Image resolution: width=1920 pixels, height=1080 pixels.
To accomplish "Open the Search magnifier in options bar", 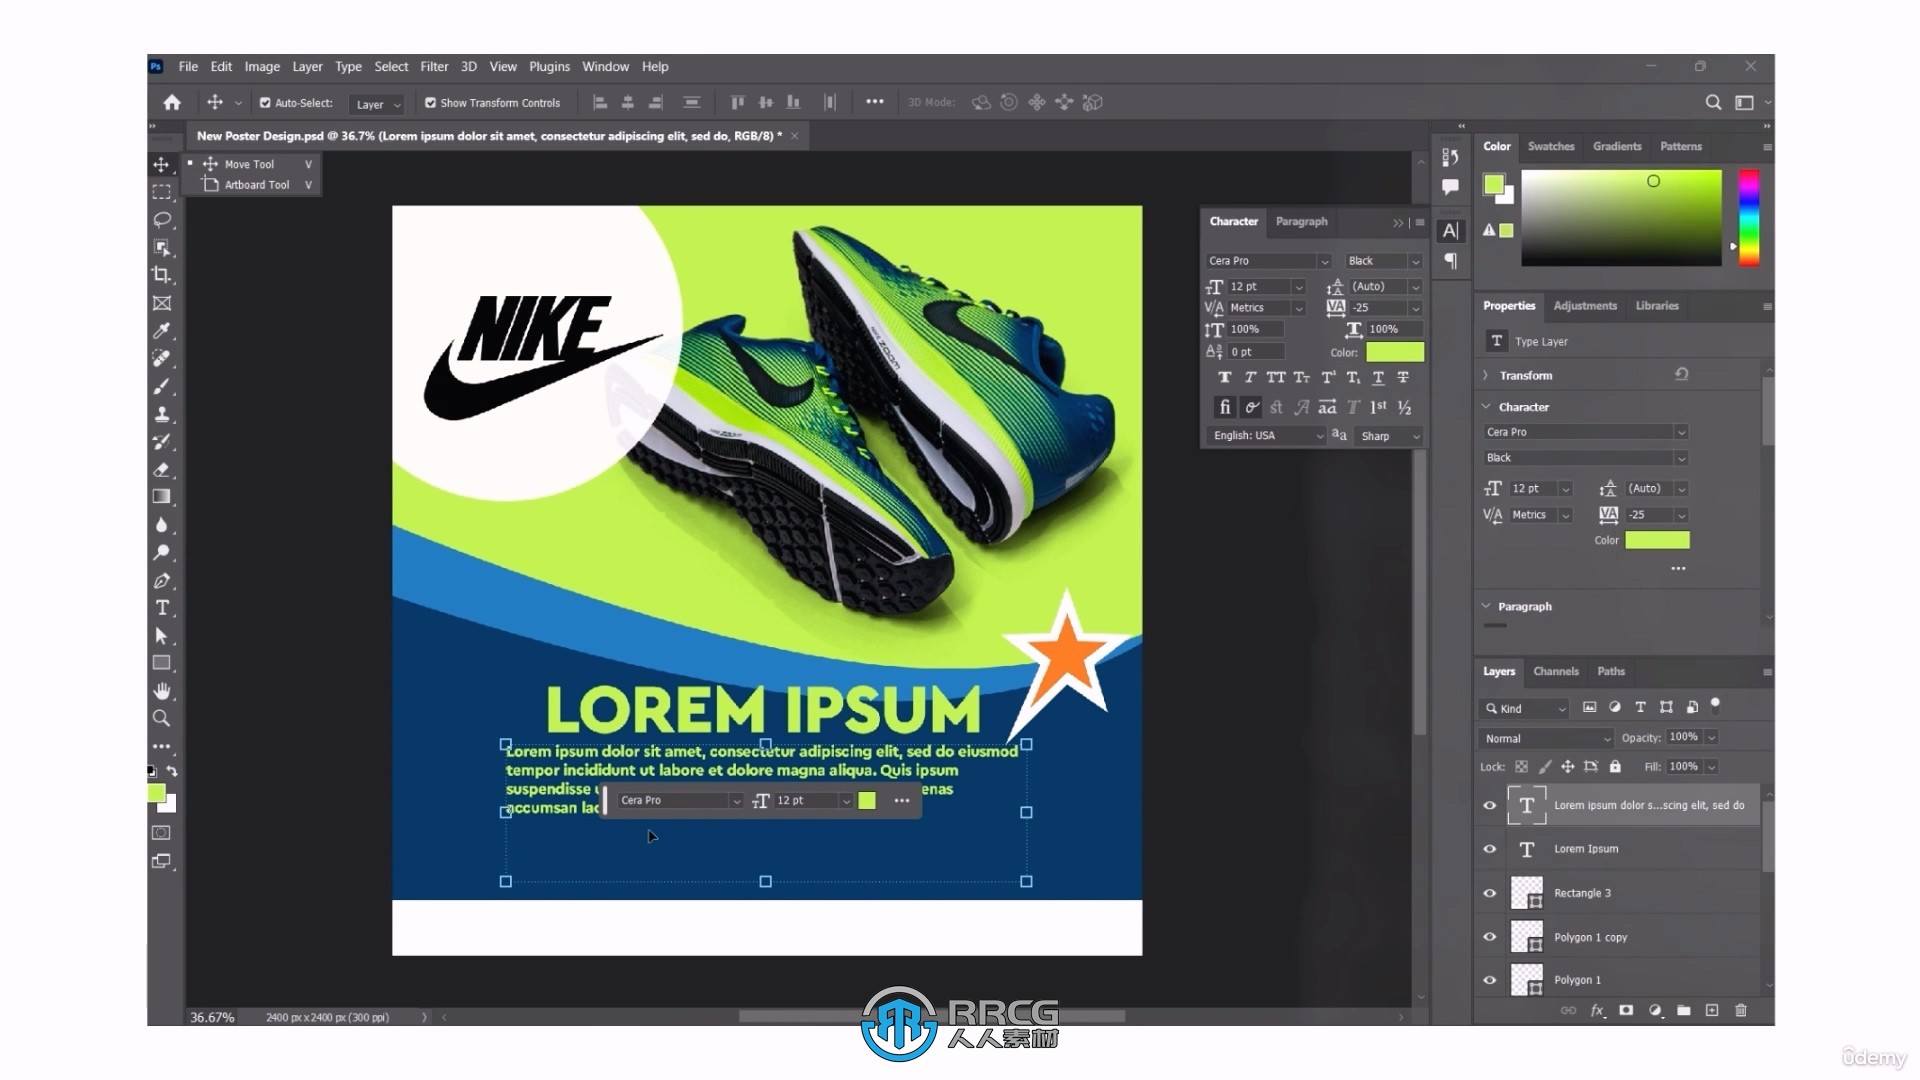I will coord(1713,102).
